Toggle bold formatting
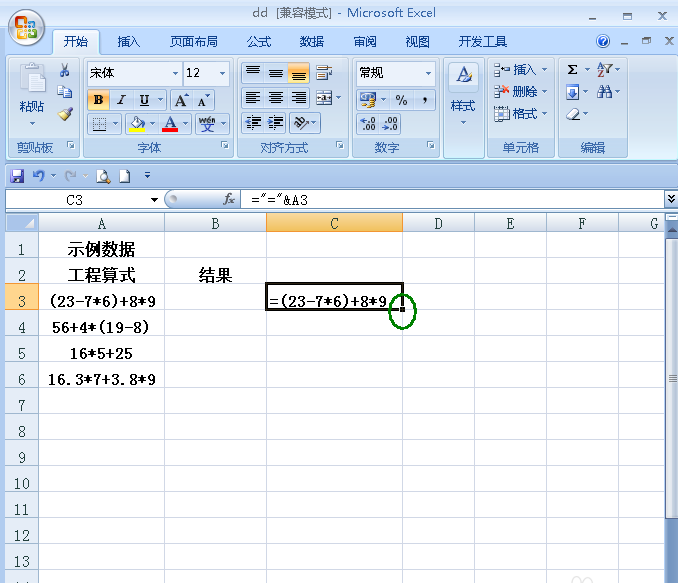The width and height of the screenshot is (678, 583). point(98,99)
